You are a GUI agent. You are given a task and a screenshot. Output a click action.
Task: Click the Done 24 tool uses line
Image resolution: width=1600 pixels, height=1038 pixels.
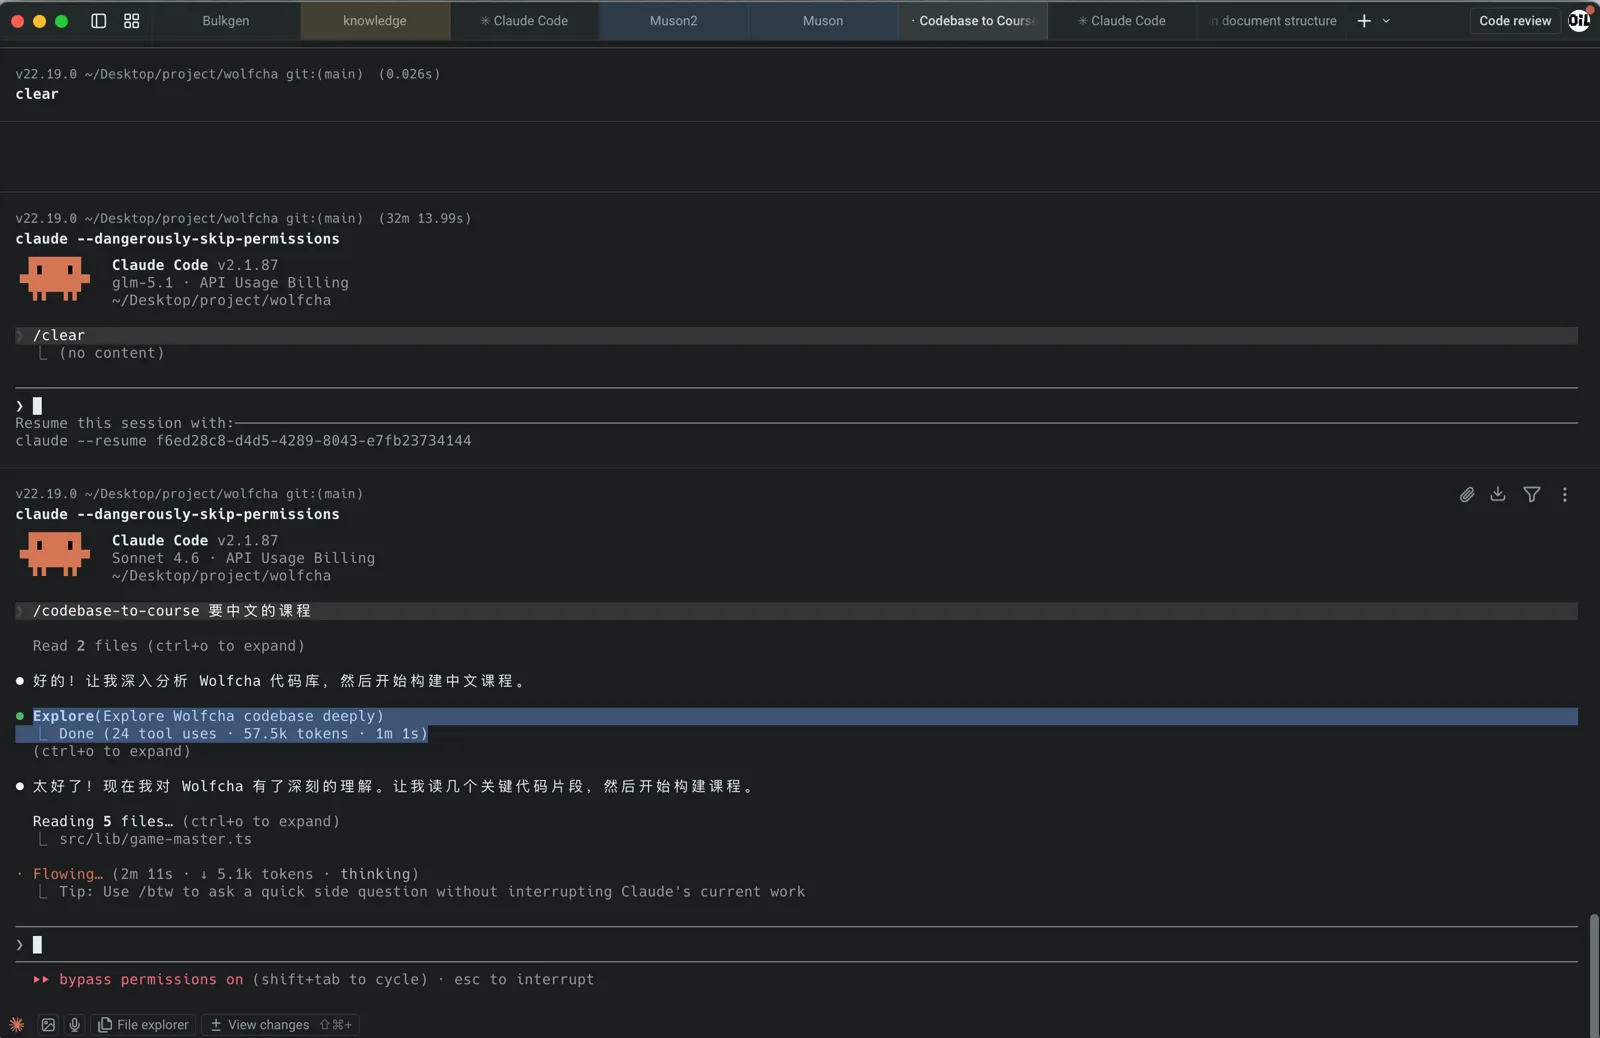click(x=243, y=734)
